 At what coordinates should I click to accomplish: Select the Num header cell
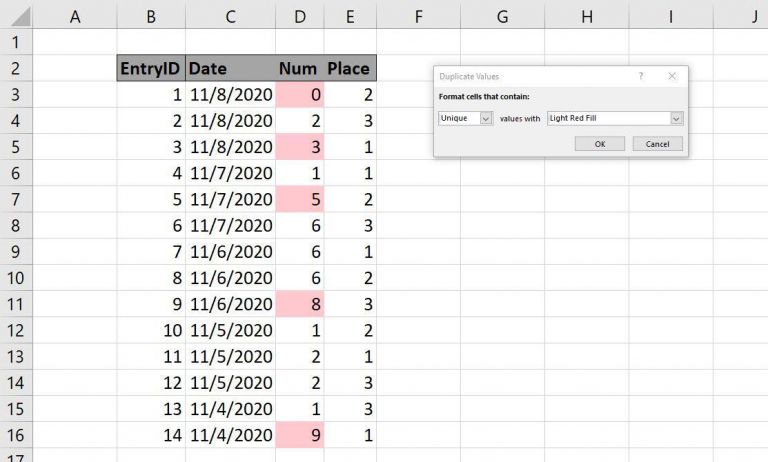pos(300,69)
